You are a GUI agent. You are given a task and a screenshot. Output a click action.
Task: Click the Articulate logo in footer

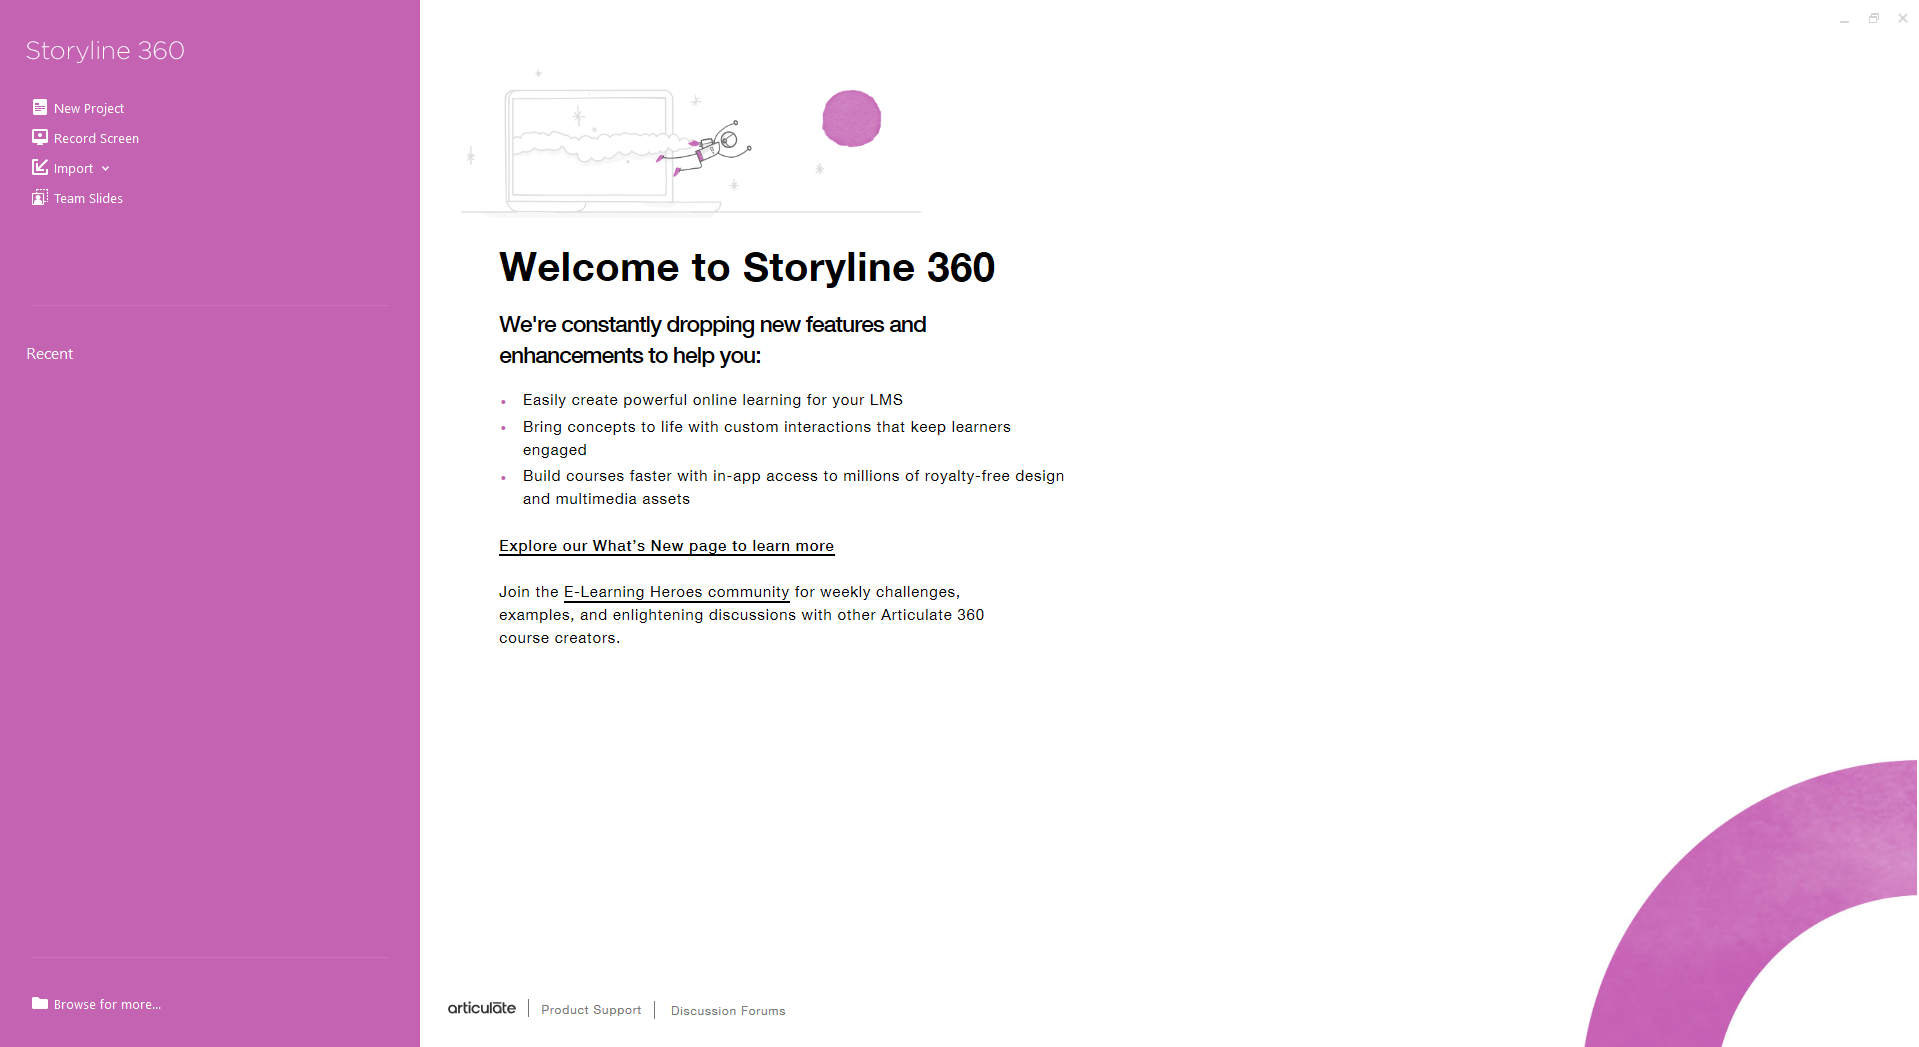click(x=482, y=1008)
